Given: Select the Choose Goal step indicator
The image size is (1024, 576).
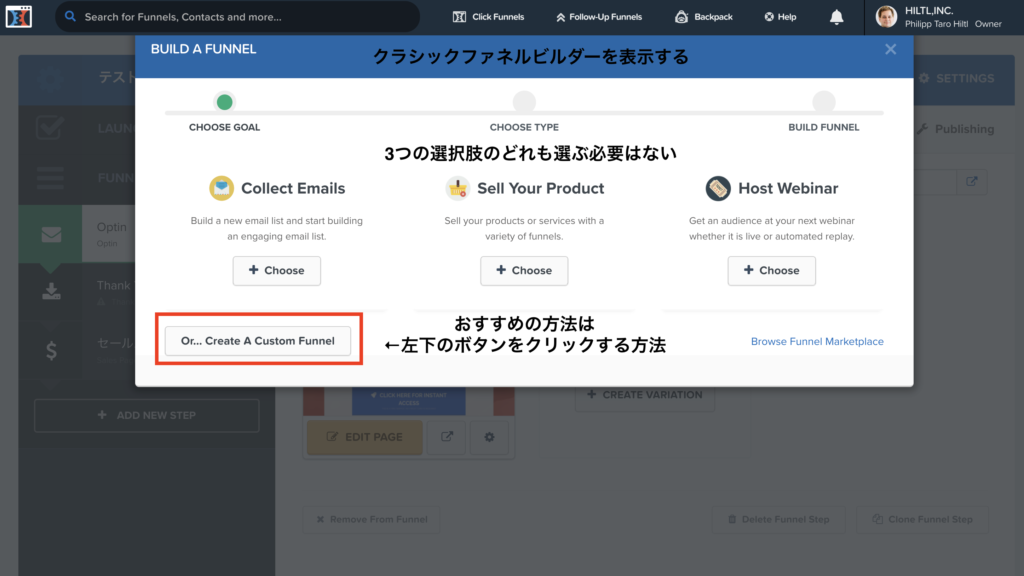Looking at the screenshot, I should point(225,103).
